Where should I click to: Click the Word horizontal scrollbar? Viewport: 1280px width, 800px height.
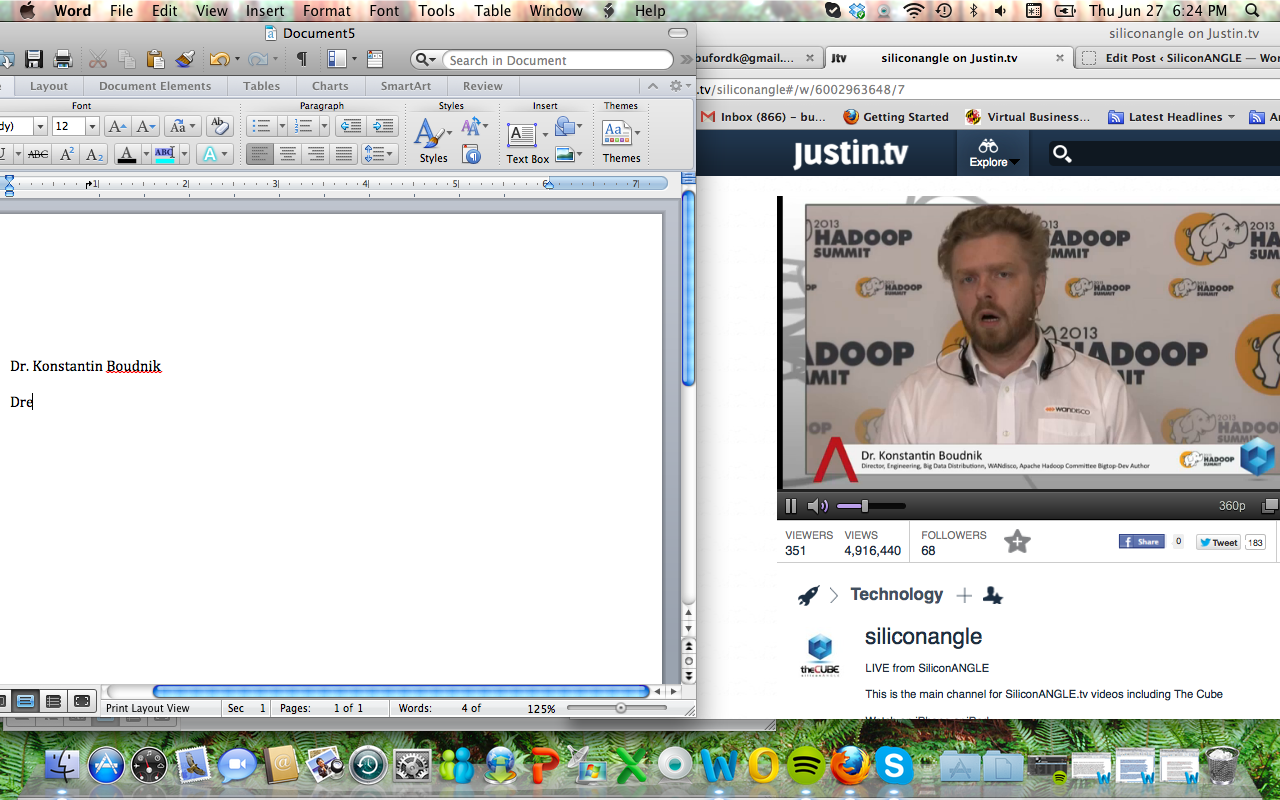pyautogui.click(x=400, y=691)
